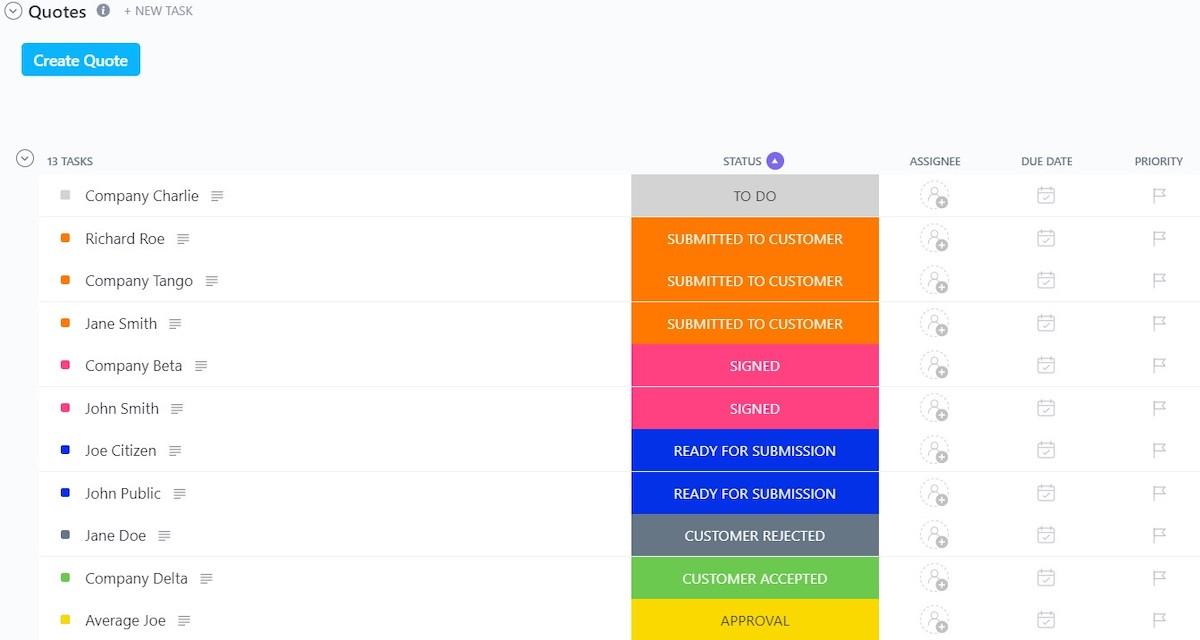Click the Create Quote button
Viewport: 1200px width, 640px height.
tap(81, 60)
